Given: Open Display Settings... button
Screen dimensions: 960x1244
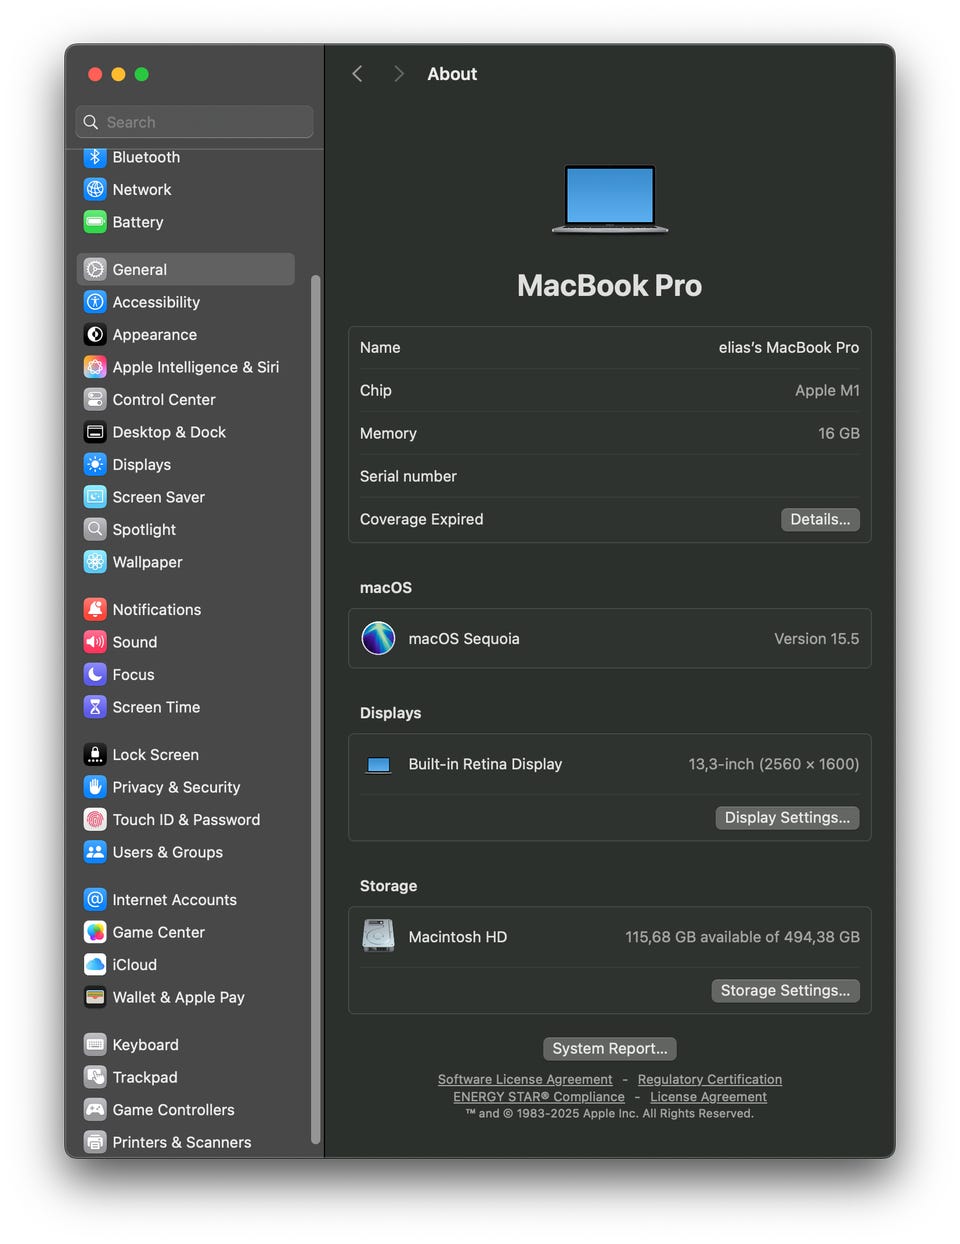Looking at the screenshot, I should [787, 817].
